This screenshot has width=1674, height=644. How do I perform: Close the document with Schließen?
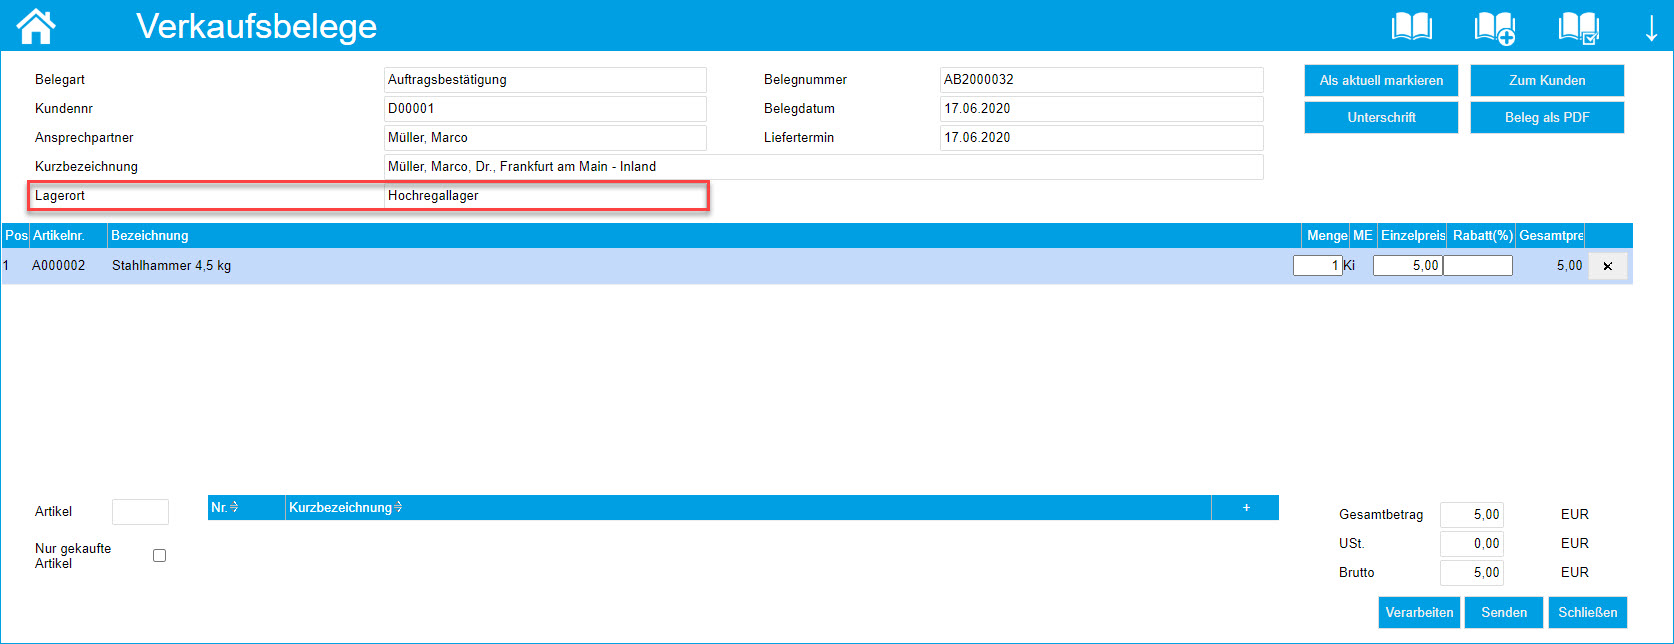tap(1587, 612)
